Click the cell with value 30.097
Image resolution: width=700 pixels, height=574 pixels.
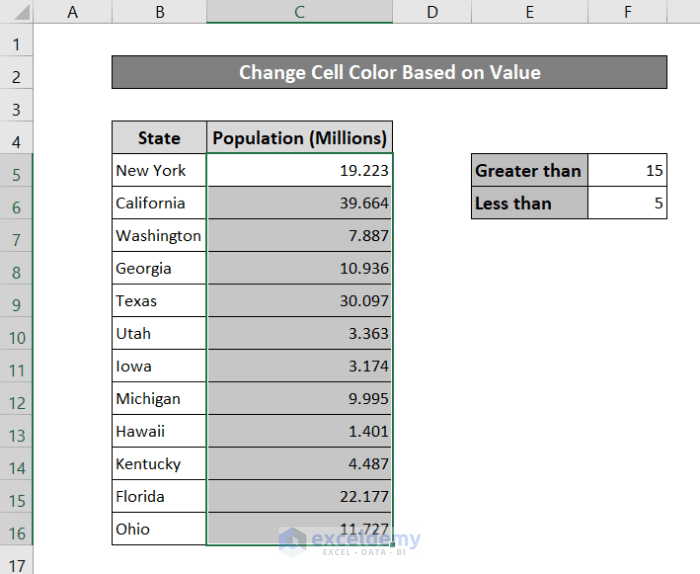[x=300, y=300]
